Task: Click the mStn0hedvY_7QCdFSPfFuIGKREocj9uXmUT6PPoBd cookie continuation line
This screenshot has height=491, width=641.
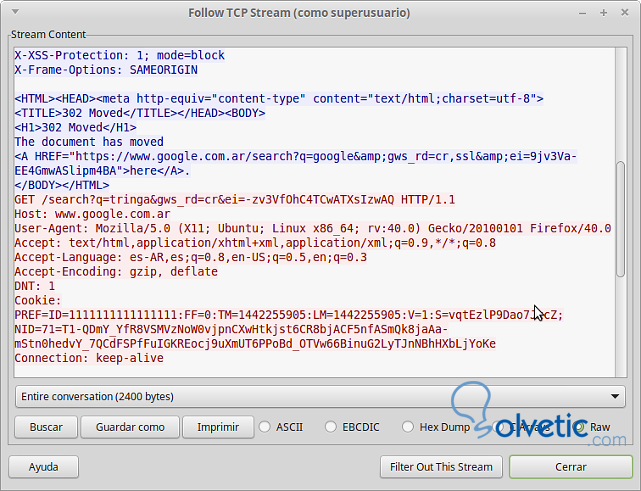Action: pos(255,344)
